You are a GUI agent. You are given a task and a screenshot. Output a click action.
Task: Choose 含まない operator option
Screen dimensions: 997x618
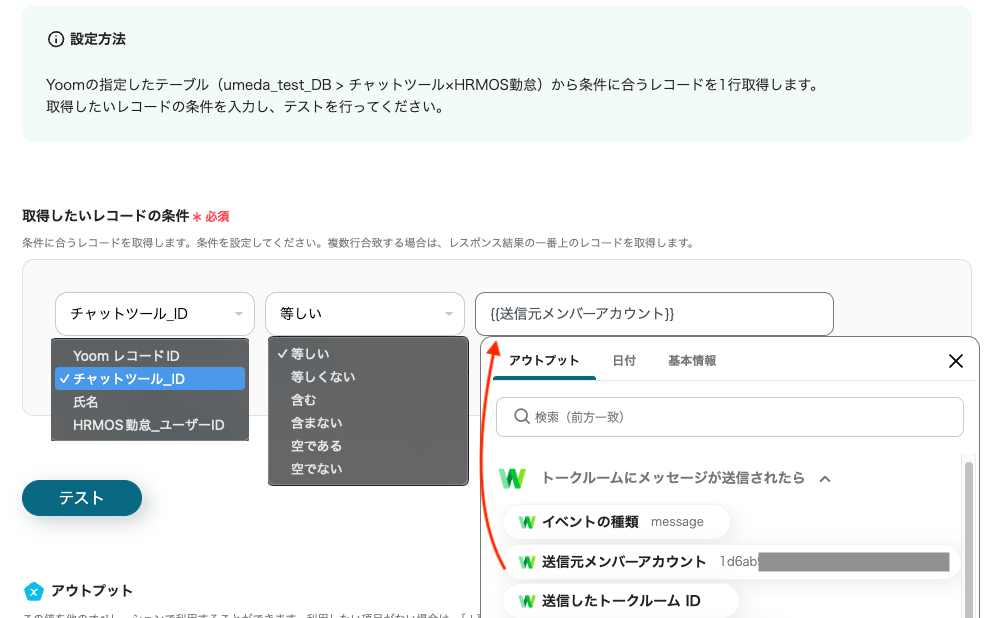point(316,423)
